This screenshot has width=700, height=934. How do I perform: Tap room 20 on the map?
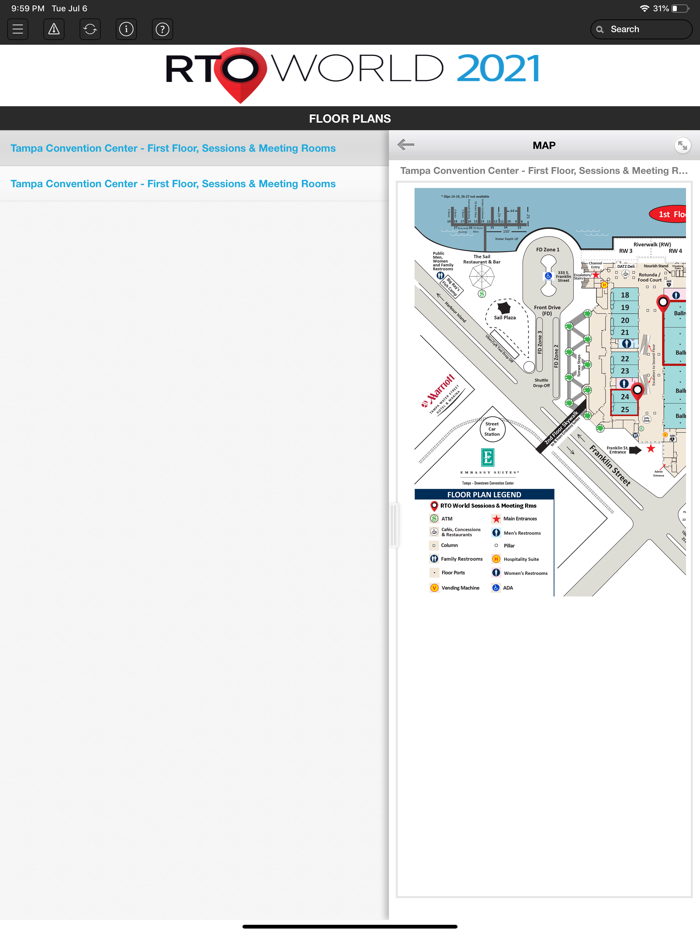coord(625,320)
